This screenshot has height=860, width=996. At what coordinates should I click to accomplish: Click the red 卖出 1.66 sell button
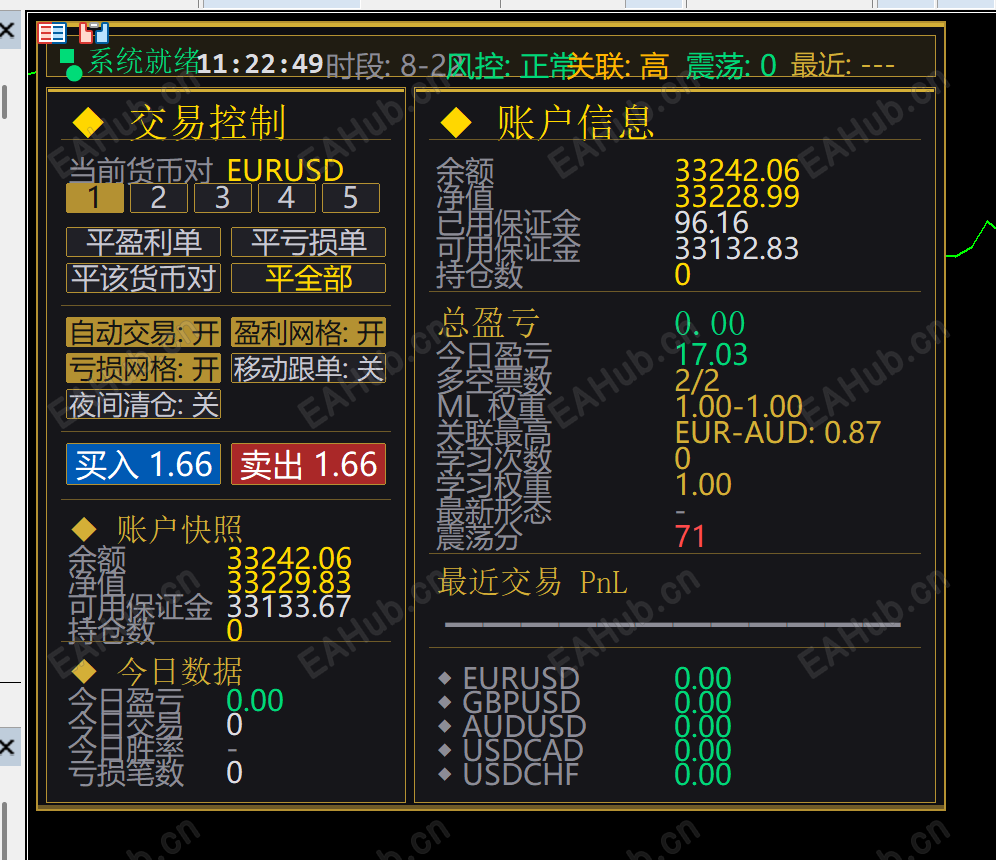pyautogui.click(x=308, y=464)
